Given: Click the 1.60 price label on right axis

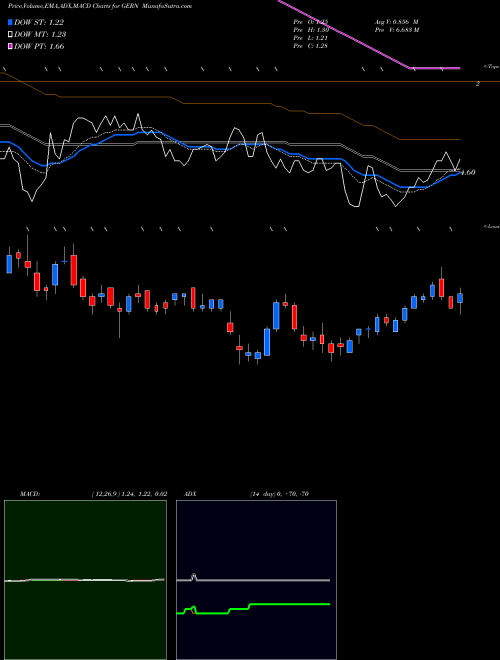Looking at the screenshot, I should pos(468,172).
